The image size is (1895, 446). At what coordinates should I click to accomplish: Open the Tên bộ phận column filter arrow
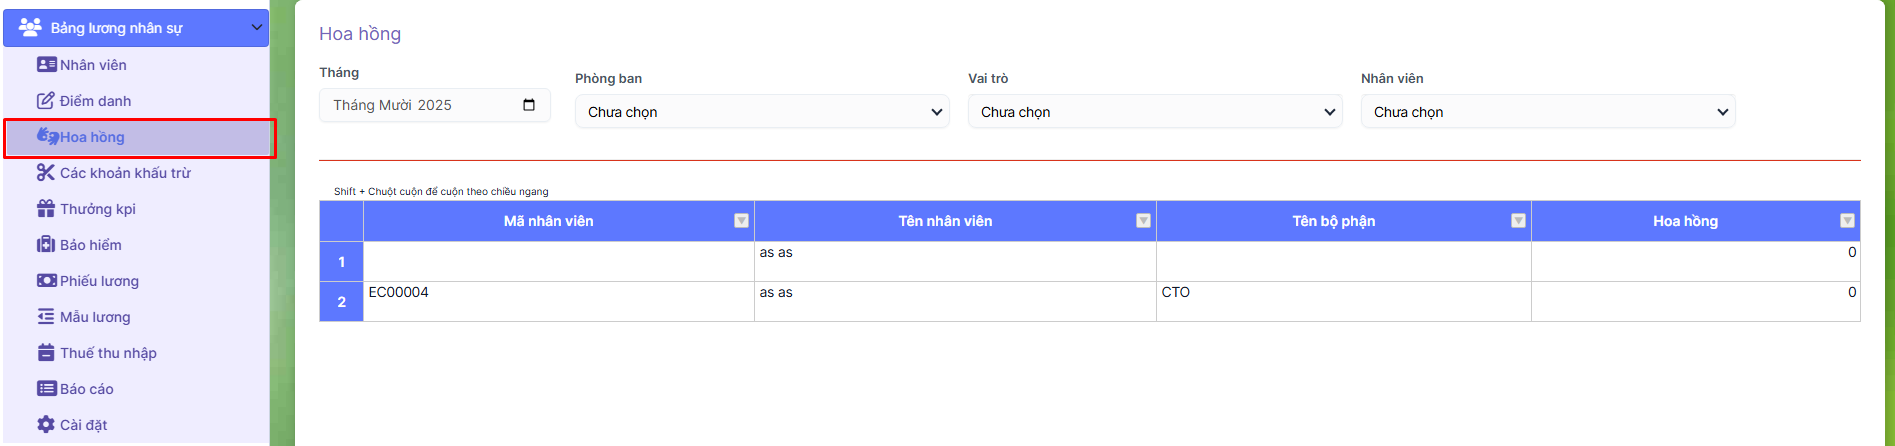tap(1518, 221)
